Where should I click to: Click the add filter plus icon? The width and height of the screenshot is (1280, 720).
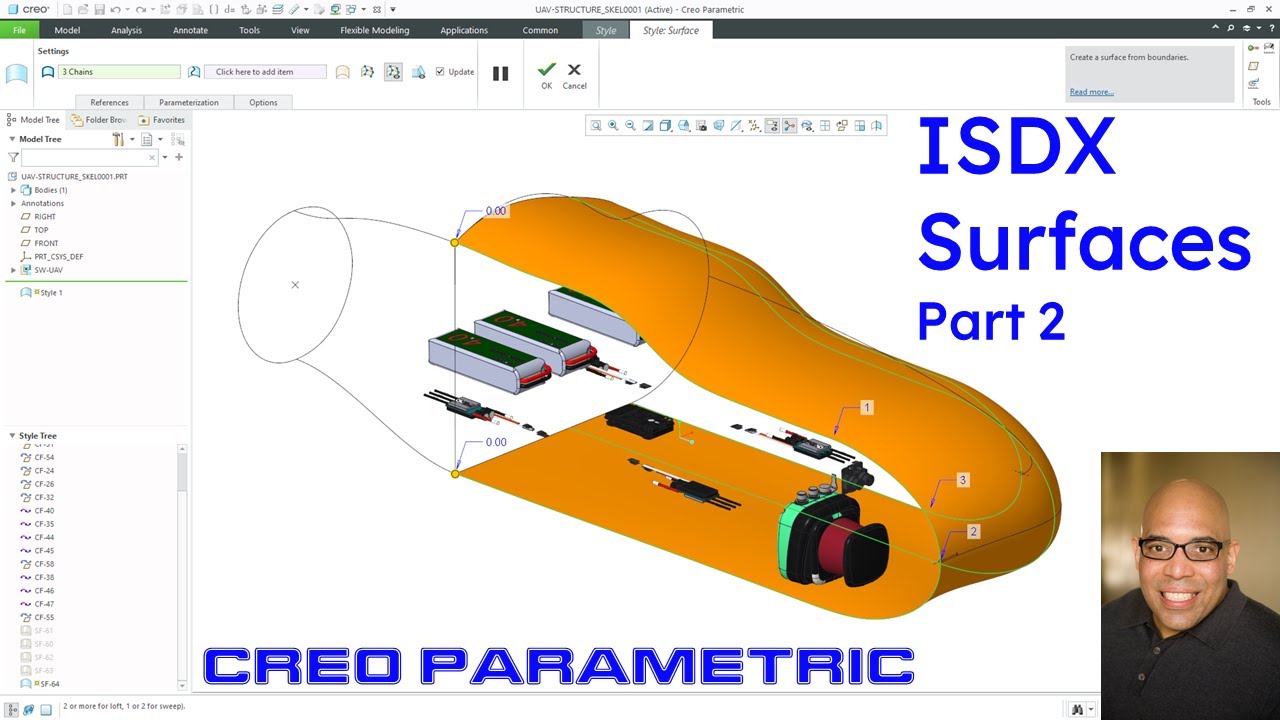(x=179, y=157)
